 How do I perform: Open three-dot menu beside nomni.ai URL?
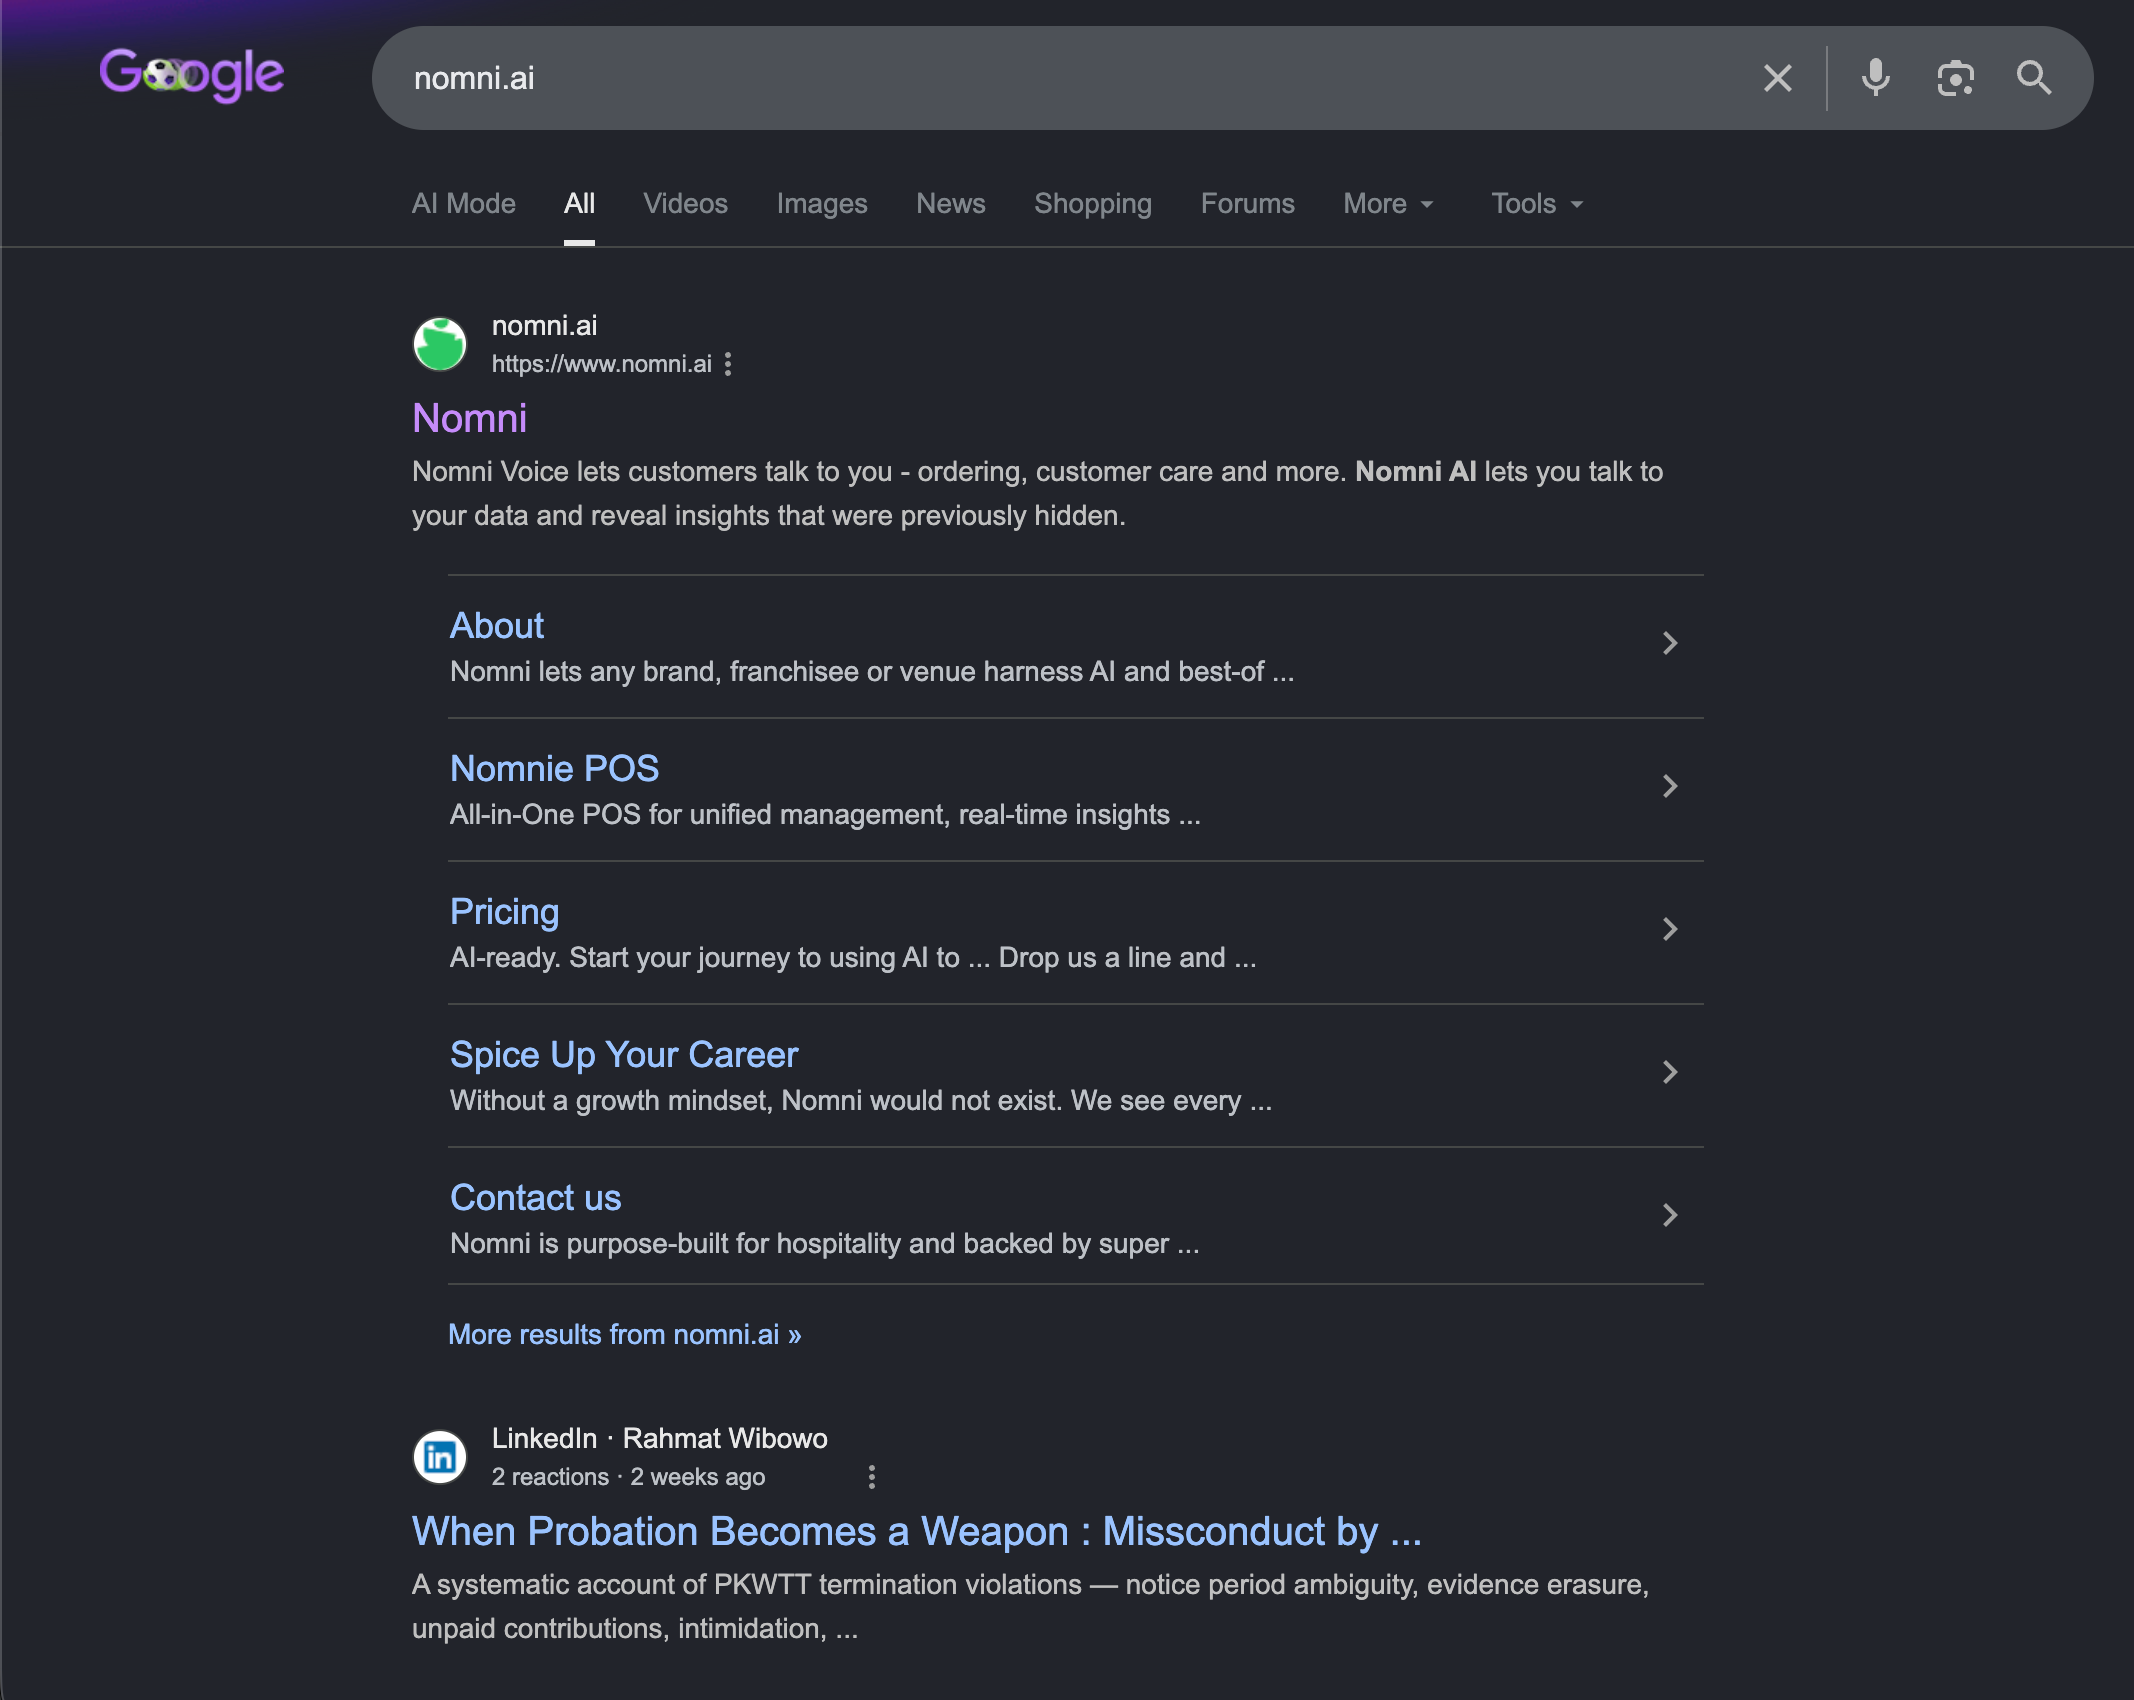pyautogui.click(x=728, y=364)
